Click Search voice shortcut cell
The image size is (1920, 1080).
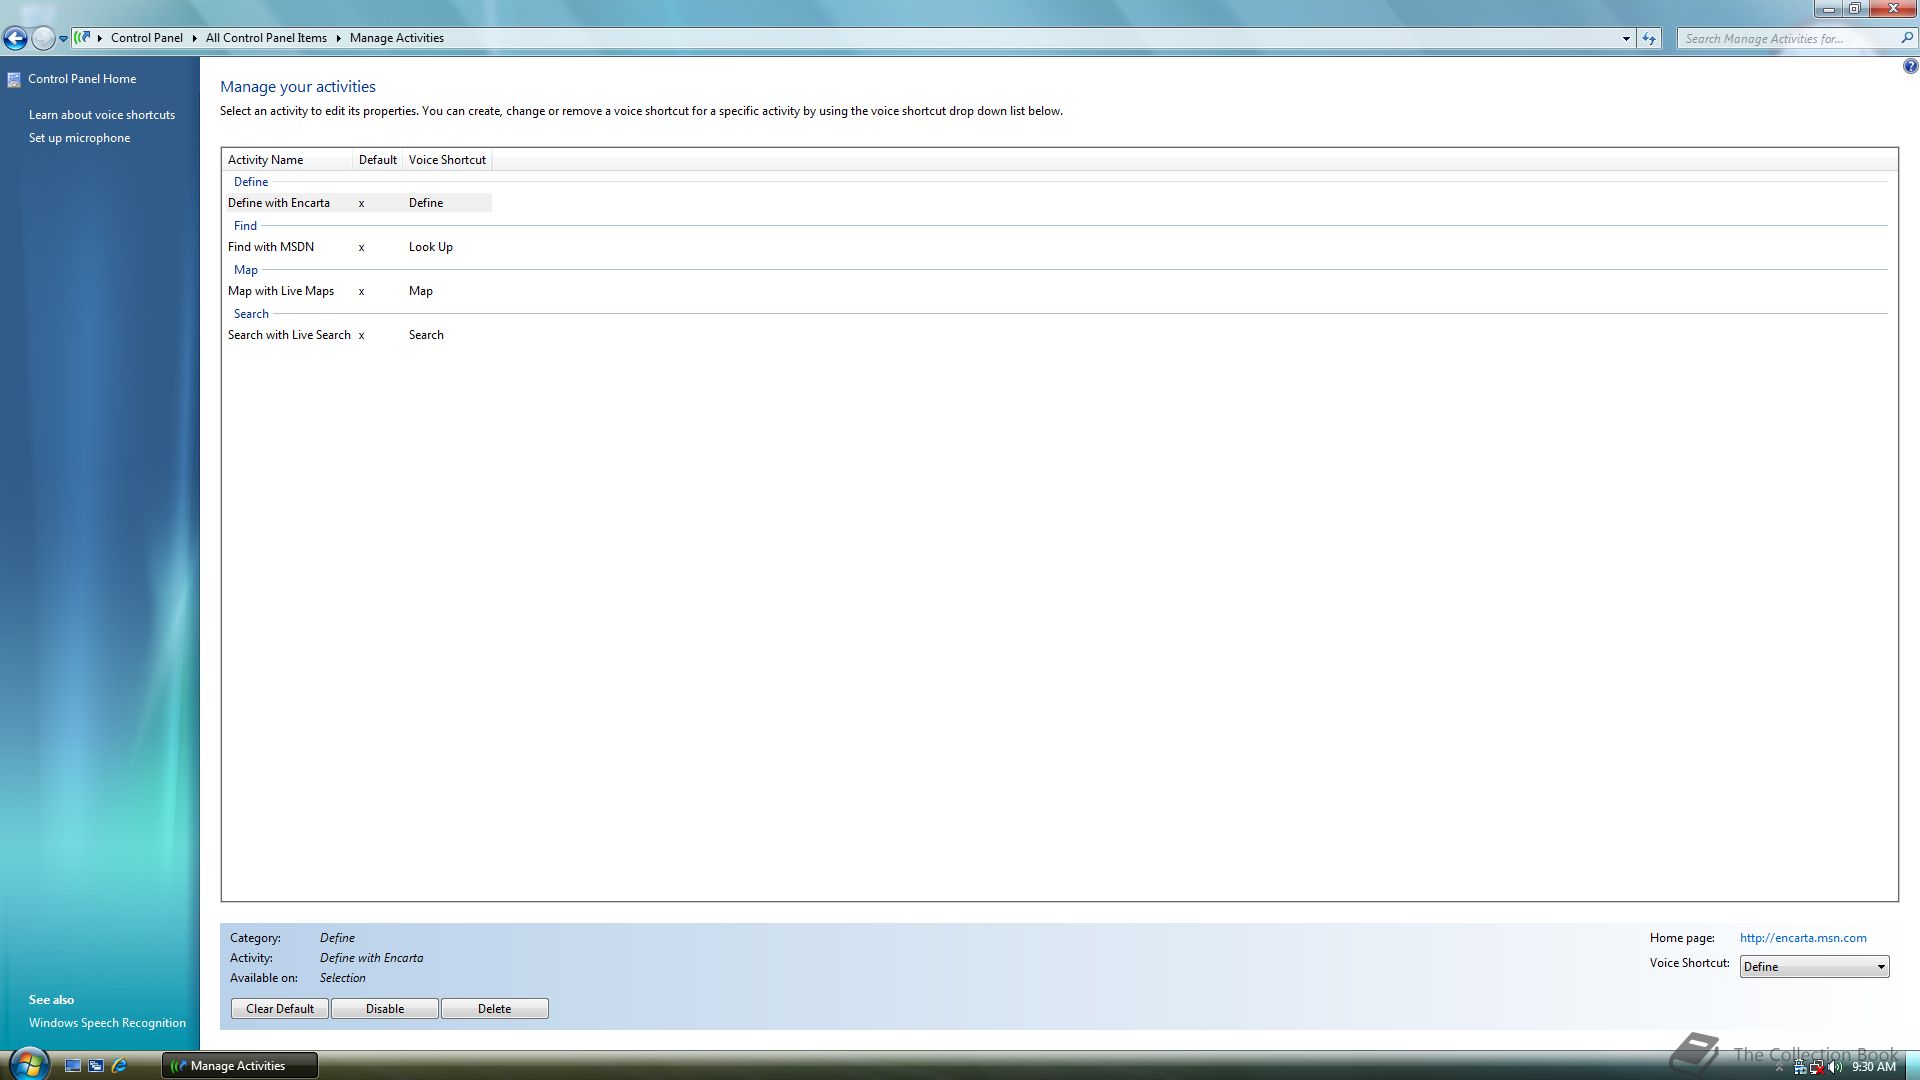426,335
